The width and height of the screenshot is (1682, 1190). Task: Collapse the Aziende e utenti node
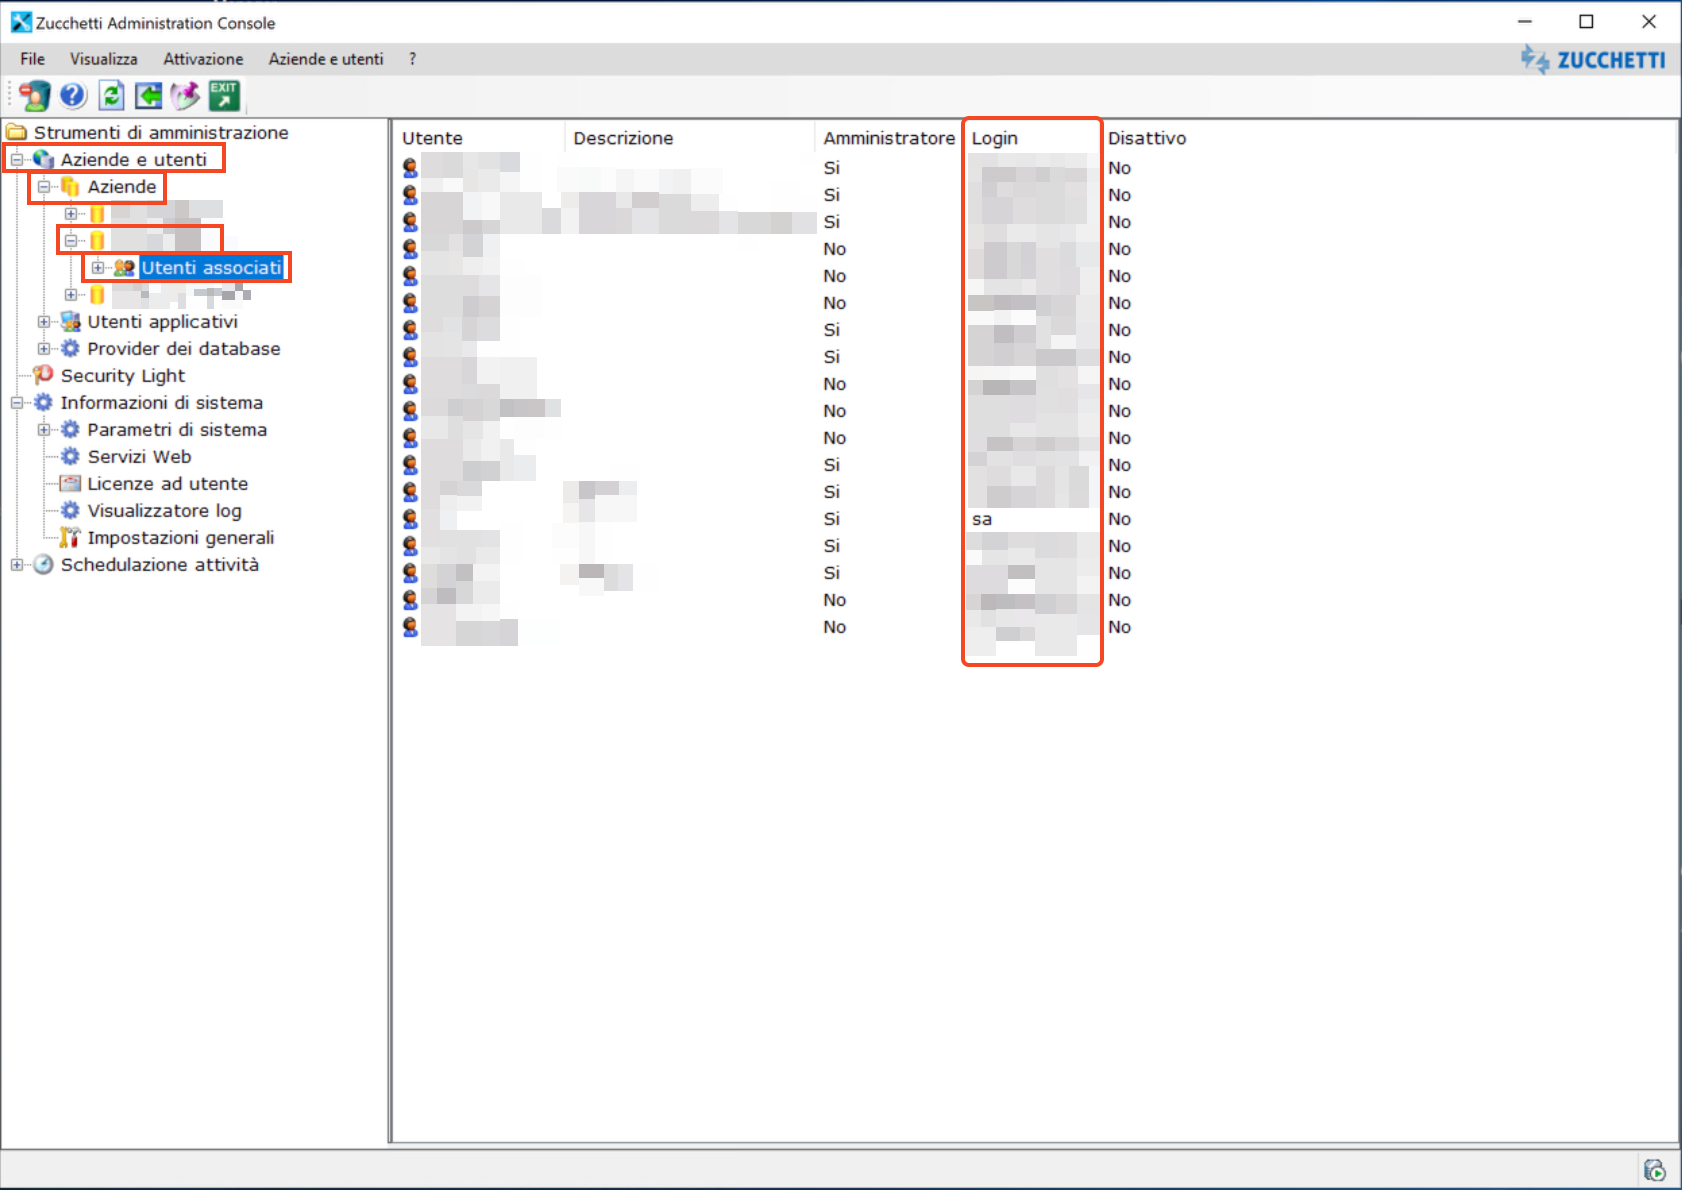pyautogui.click(x=17, y=159)
